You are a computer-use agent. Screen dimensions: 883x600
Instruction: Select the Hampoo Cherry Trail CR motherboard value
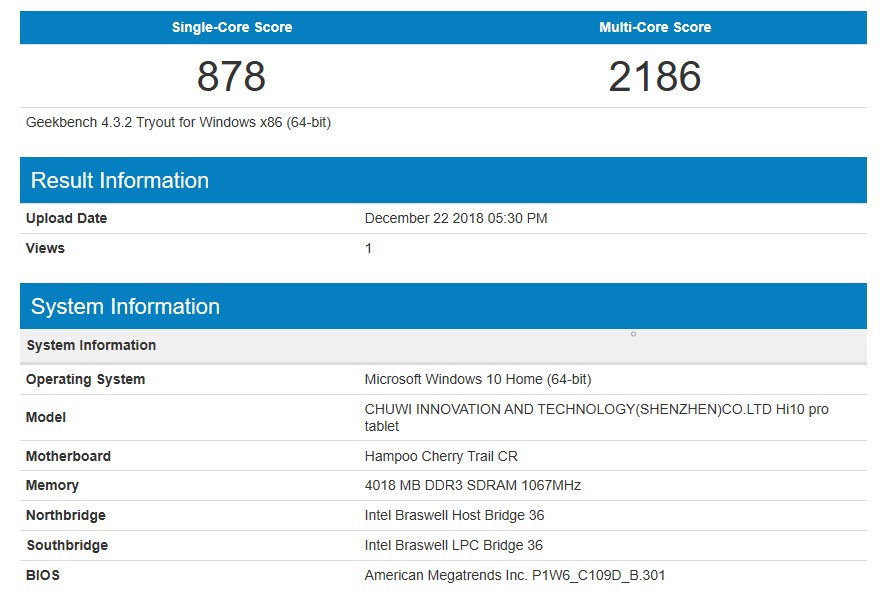click(441, 456)
